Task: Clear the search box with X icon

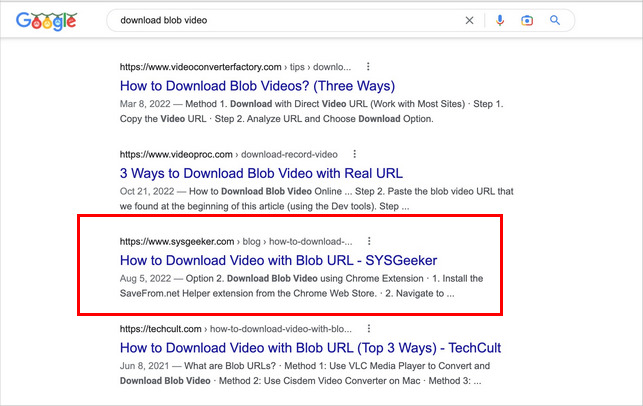Action: (470, 20)
